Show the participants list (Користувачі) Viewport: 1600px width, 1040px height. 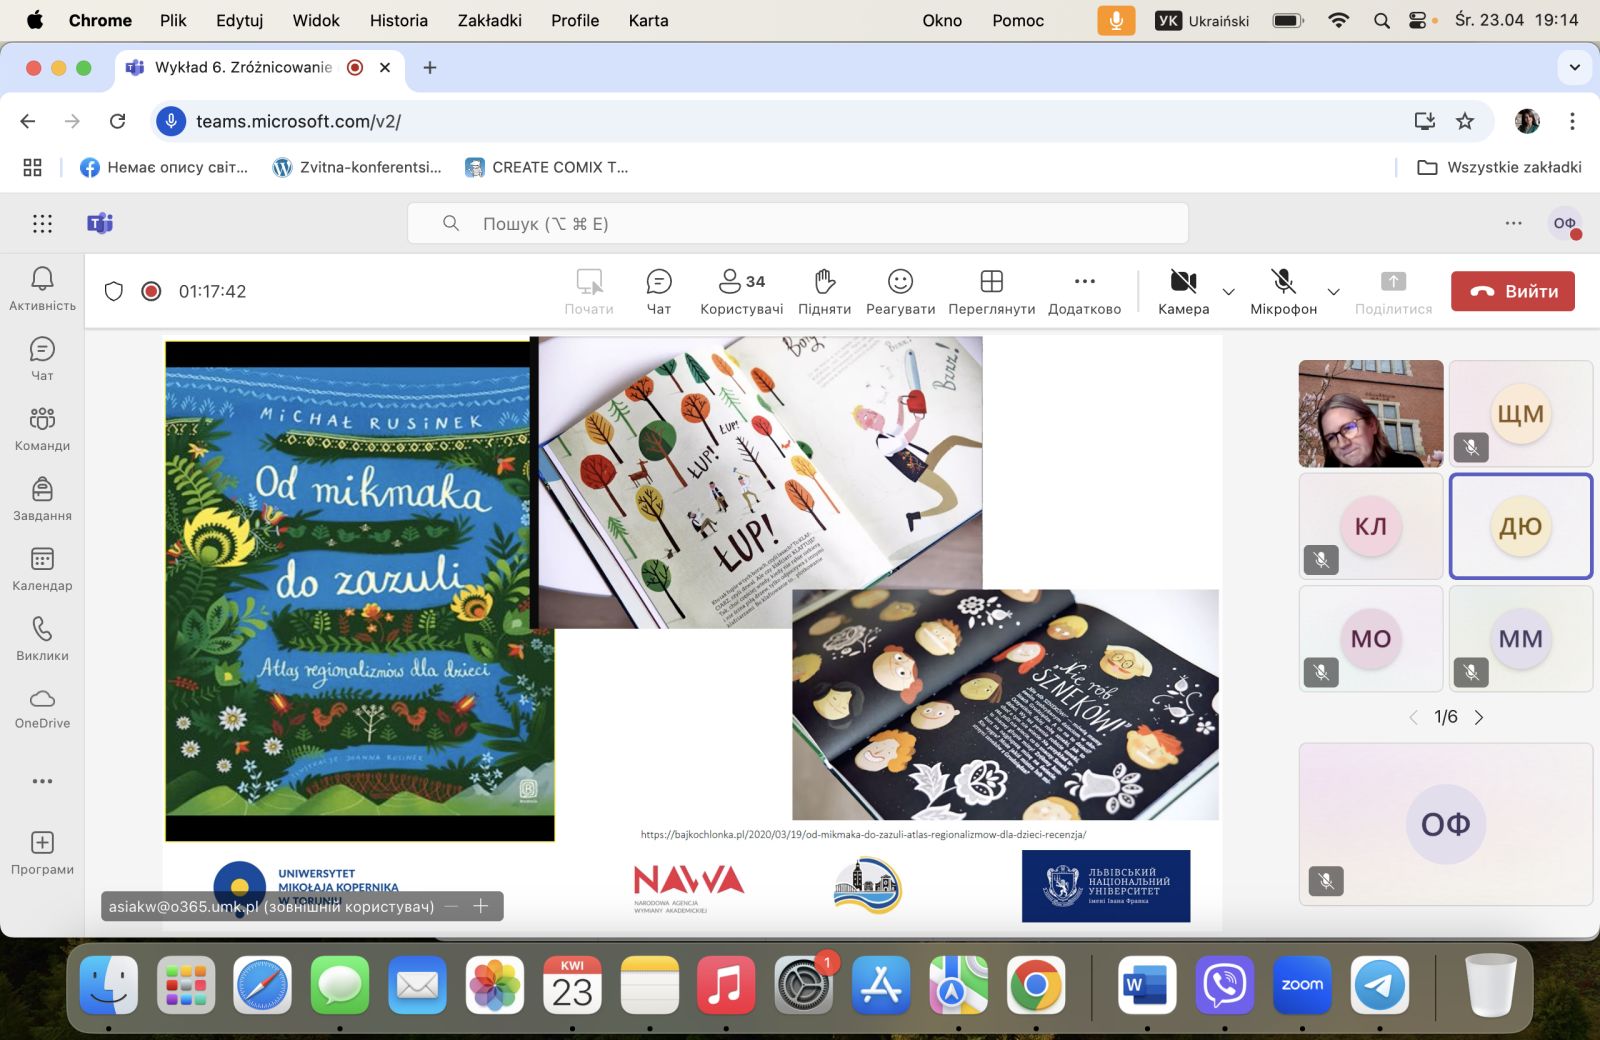tap(741, 291)
